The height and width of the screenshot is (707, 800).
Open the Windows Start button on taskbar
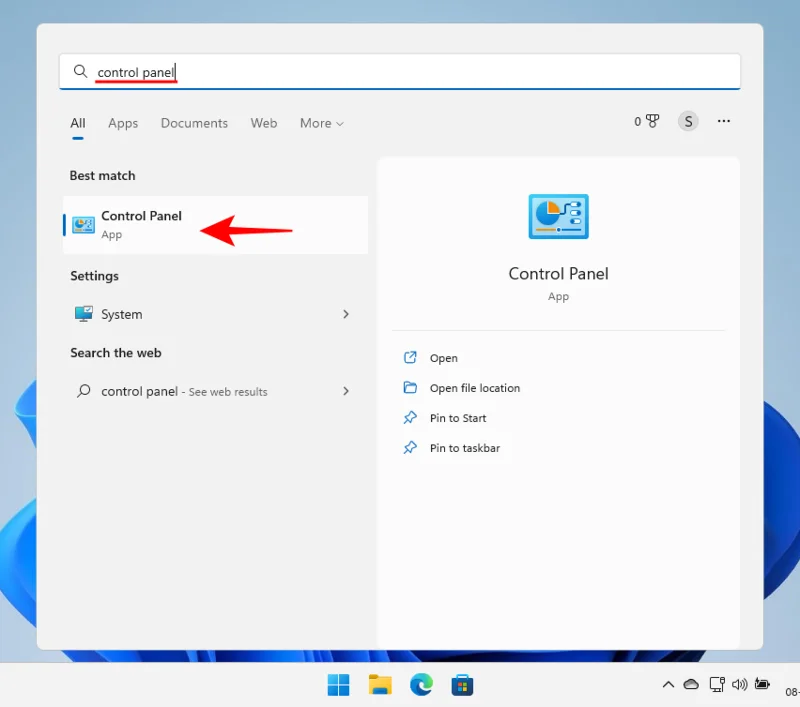338,685
